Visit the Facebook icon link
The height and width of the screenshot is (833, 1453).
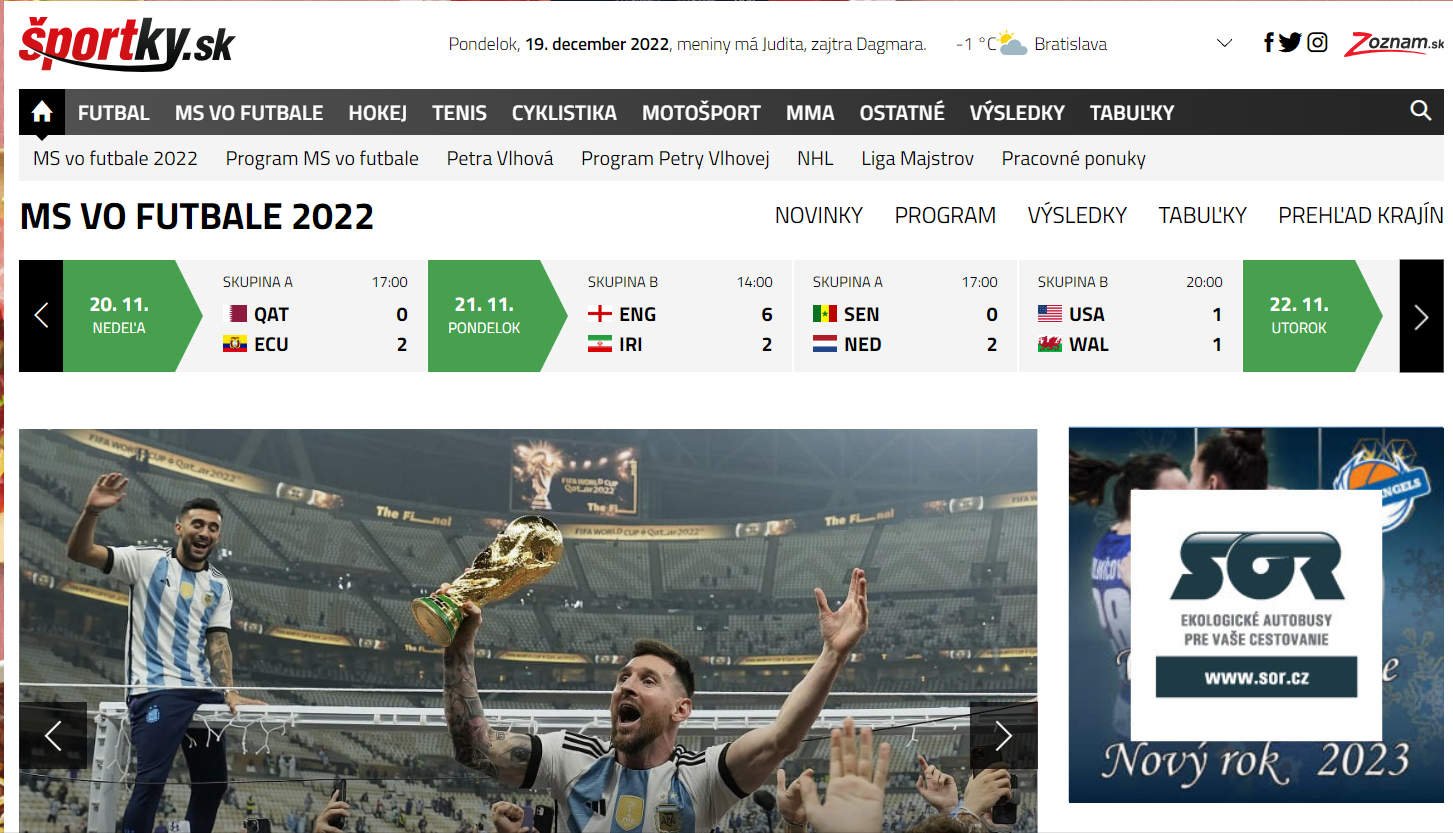pyautogui.click(x=1269, y=43)
